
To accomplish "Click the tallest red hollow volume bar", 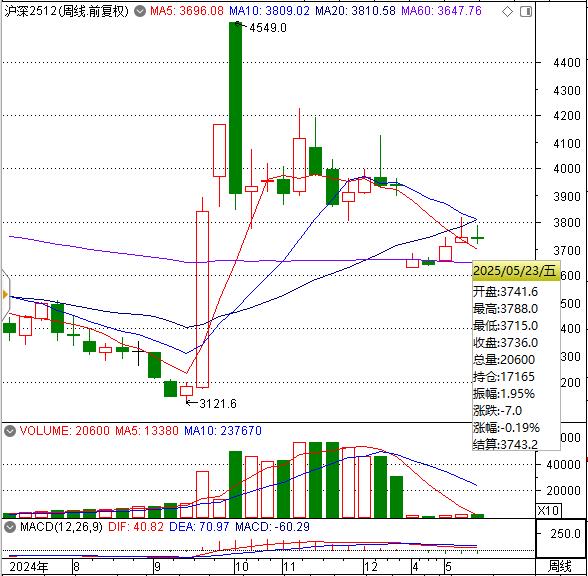I will [x=299, y=480].
